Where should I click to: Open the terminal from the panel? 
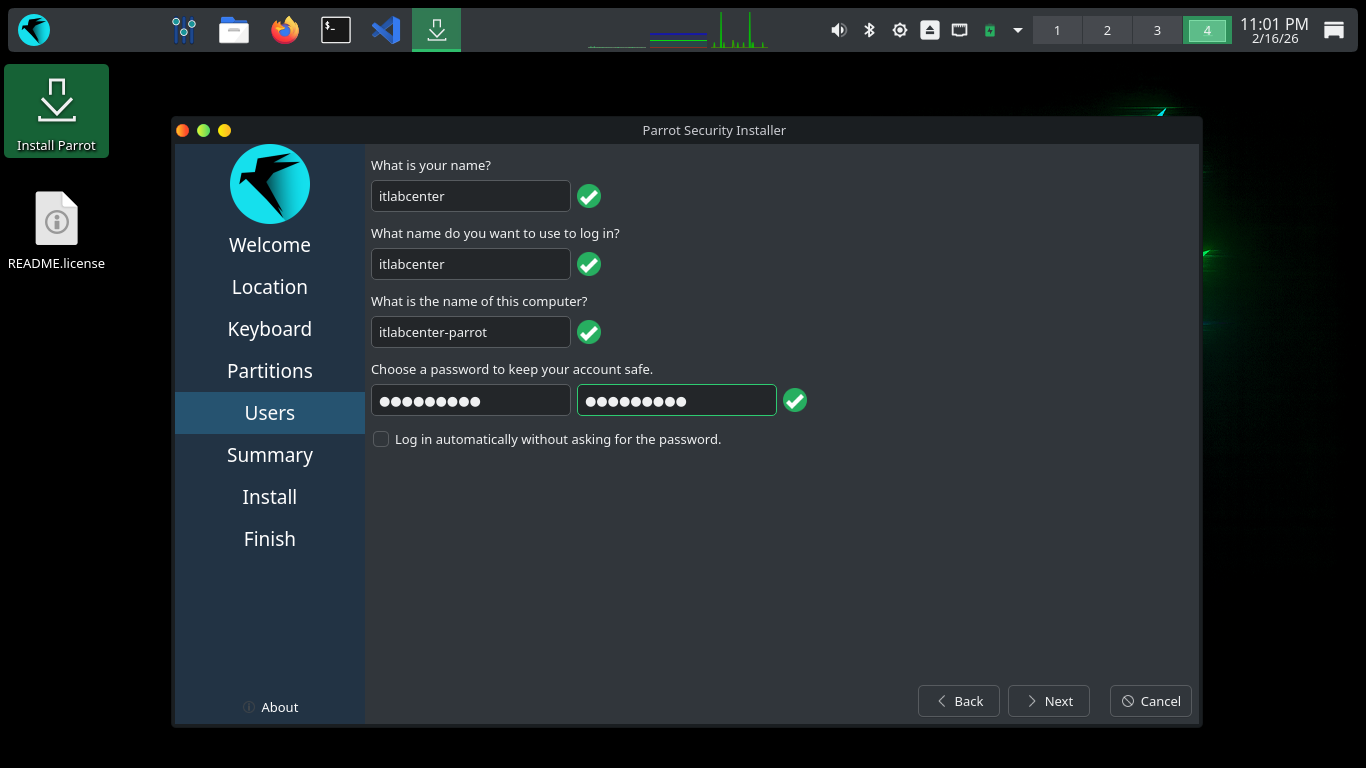(x=335, y=30)
